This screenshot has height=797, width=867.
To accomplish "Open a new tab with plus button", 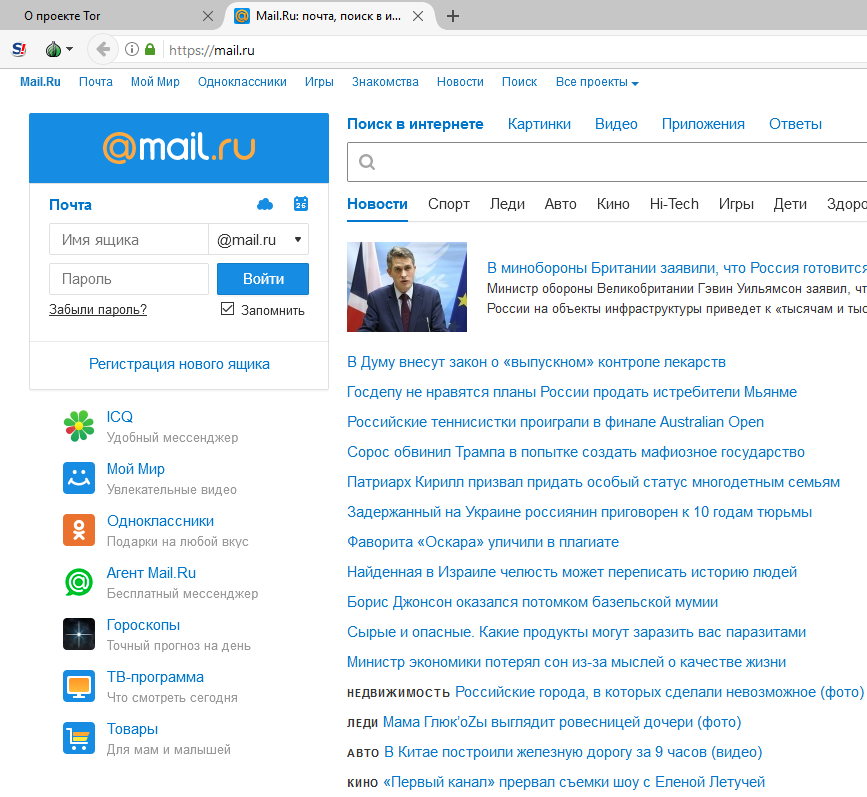I will [453, 16].
